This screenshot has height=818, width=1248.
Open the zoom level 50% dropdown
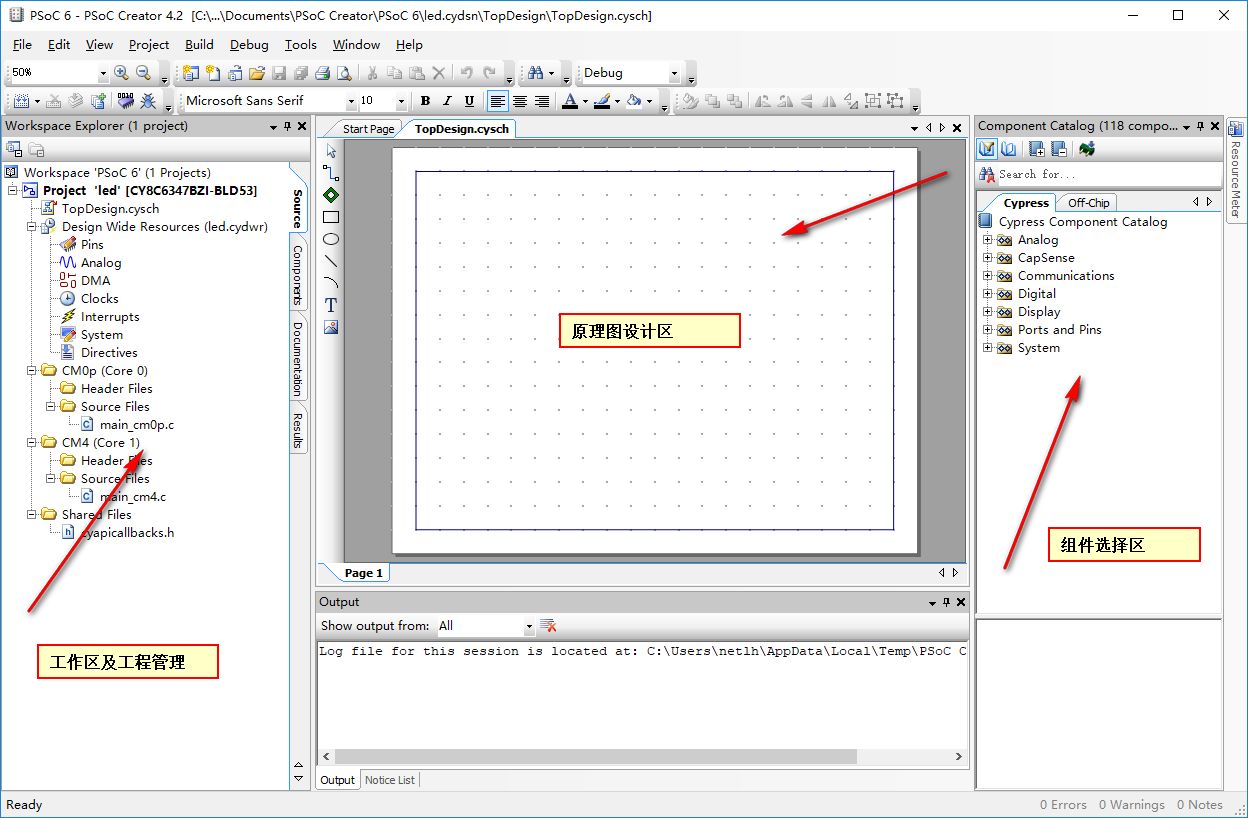[x=103, y=73]
